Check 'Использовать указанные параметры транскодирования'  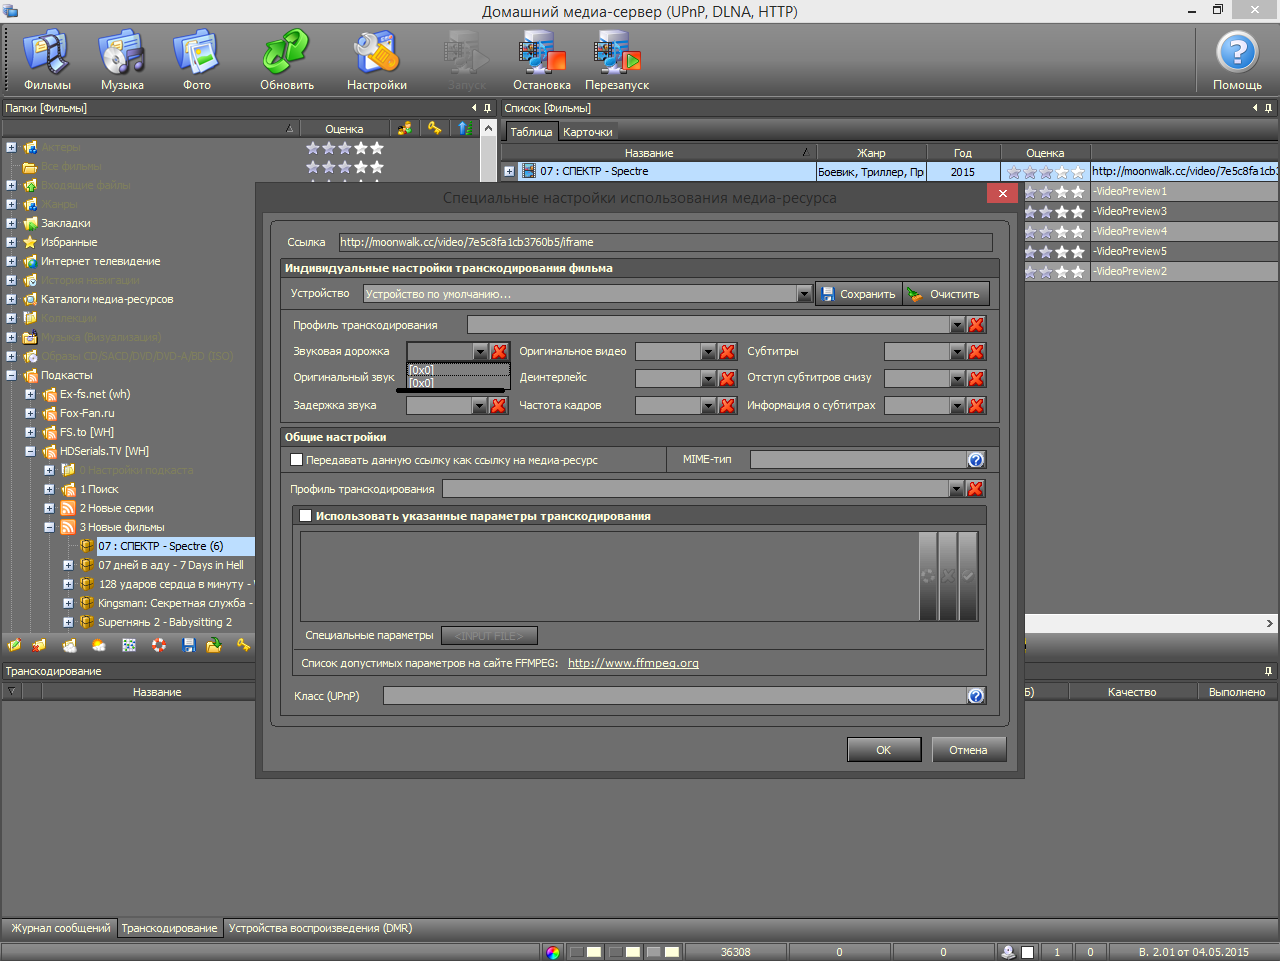[306, 516]
